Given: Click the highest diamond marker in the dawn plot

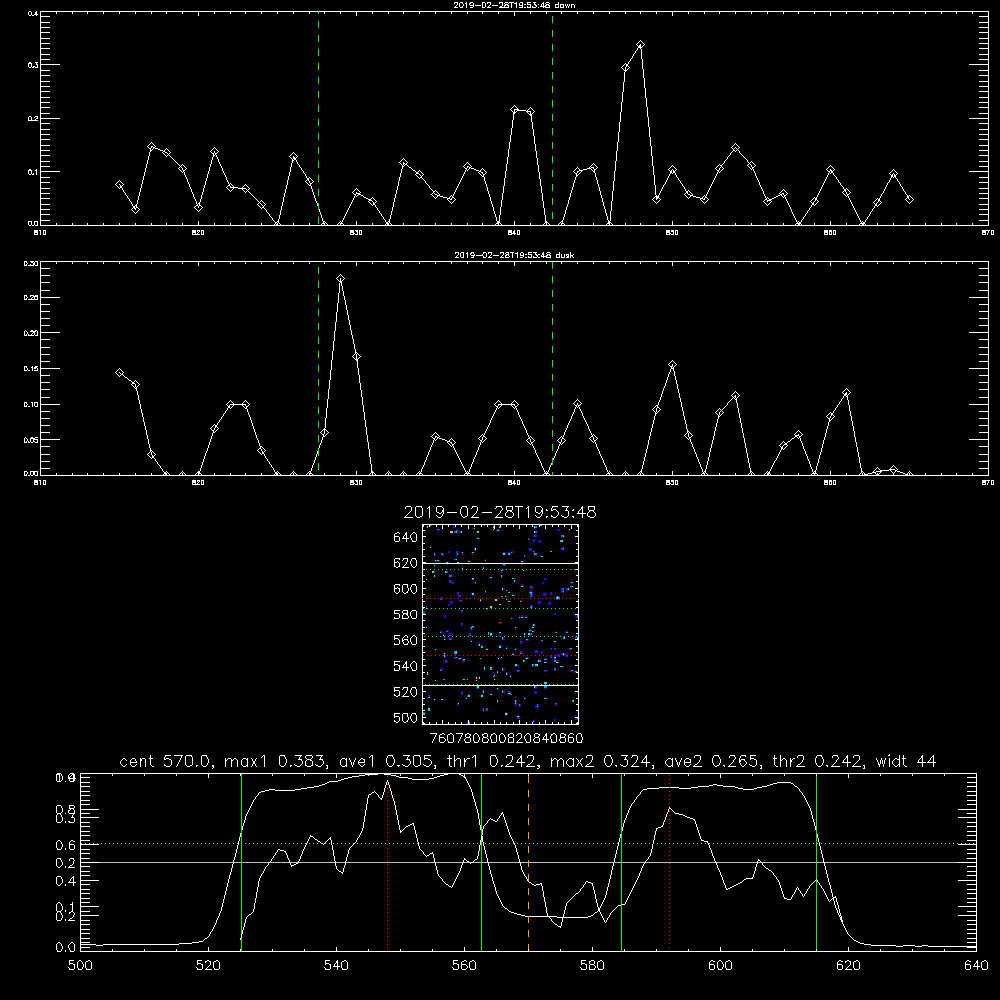Looking at the screenshot, I should point(640,45).
